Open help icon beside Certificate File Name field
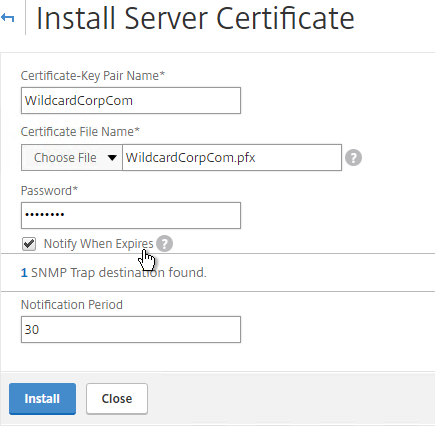Image resolution: width=435 pixels, height=426 pixels. pyautogui.click(x=353, y=157)
